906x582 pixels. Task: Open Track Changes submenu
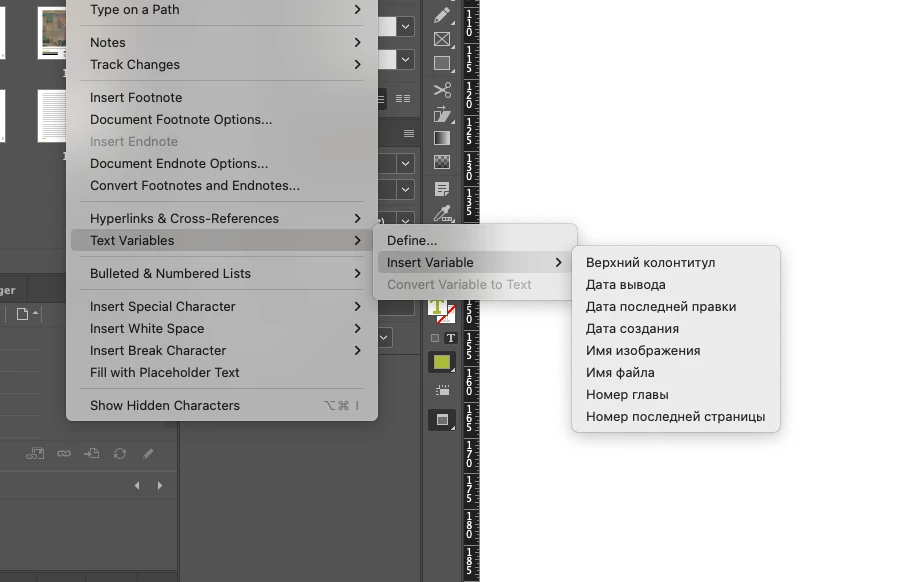click(222, 64)
